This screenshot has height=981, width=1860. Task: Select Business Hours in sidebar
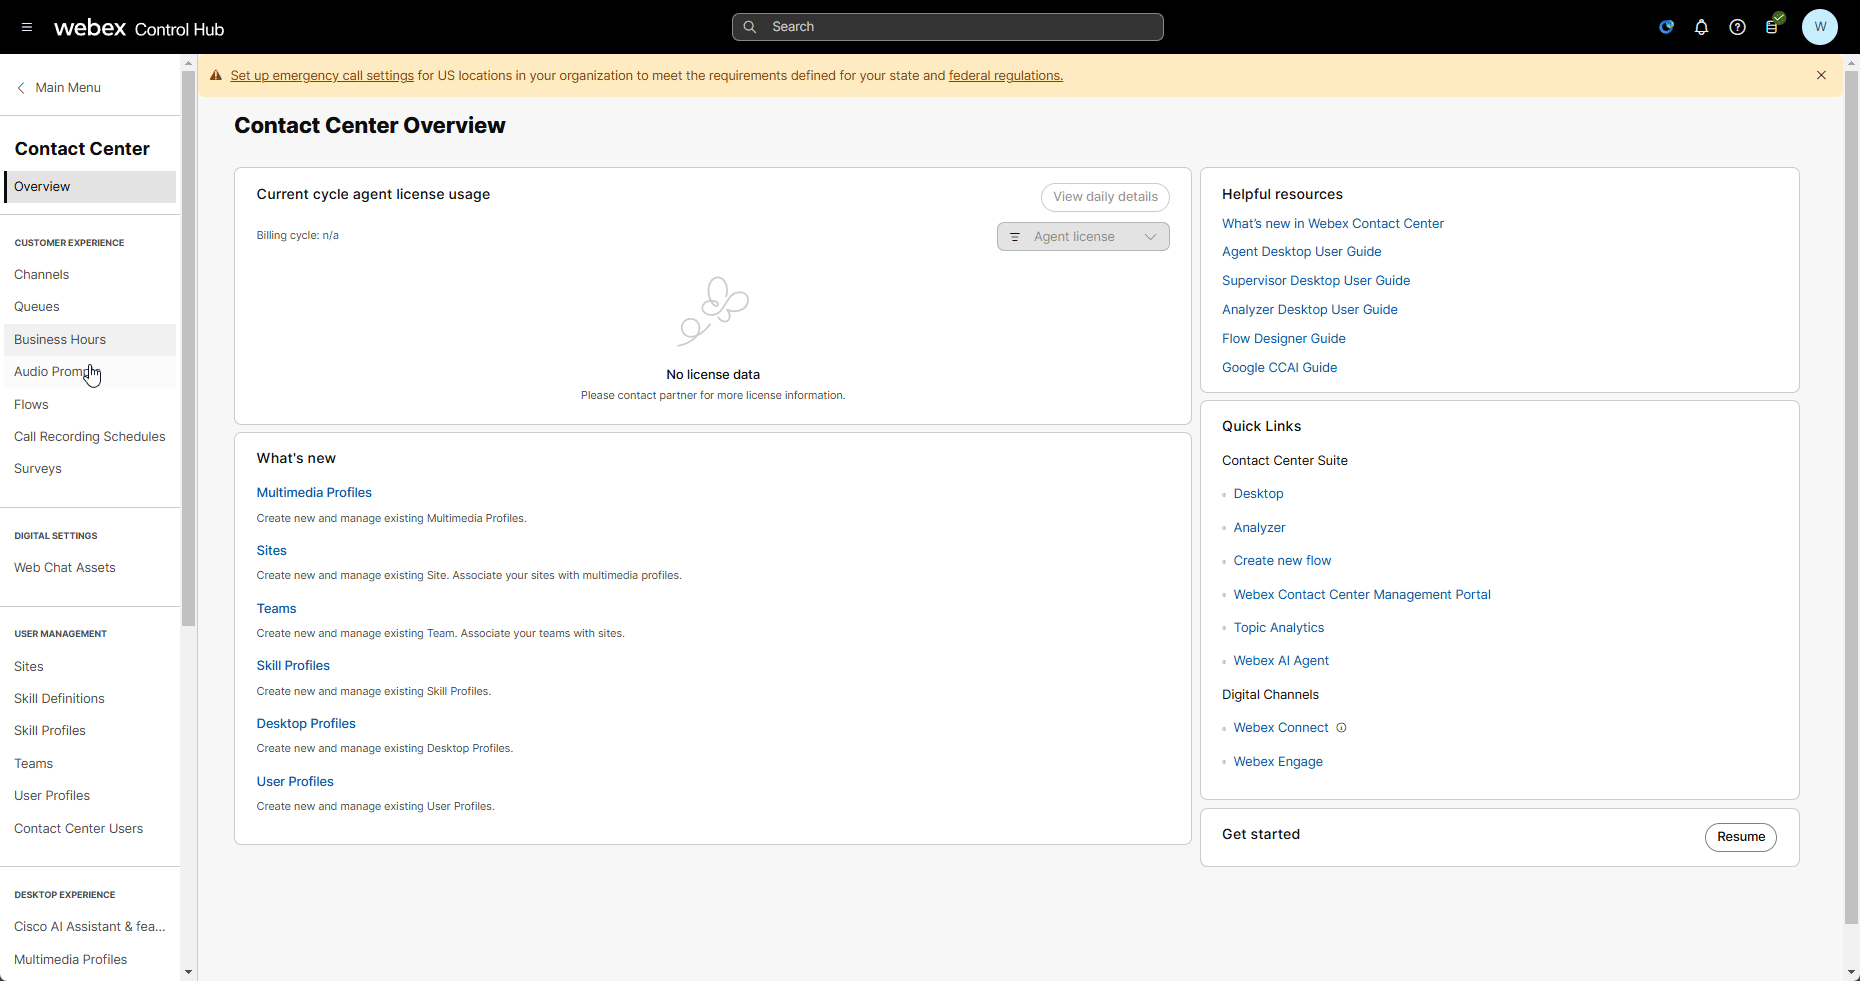point(60,340)
